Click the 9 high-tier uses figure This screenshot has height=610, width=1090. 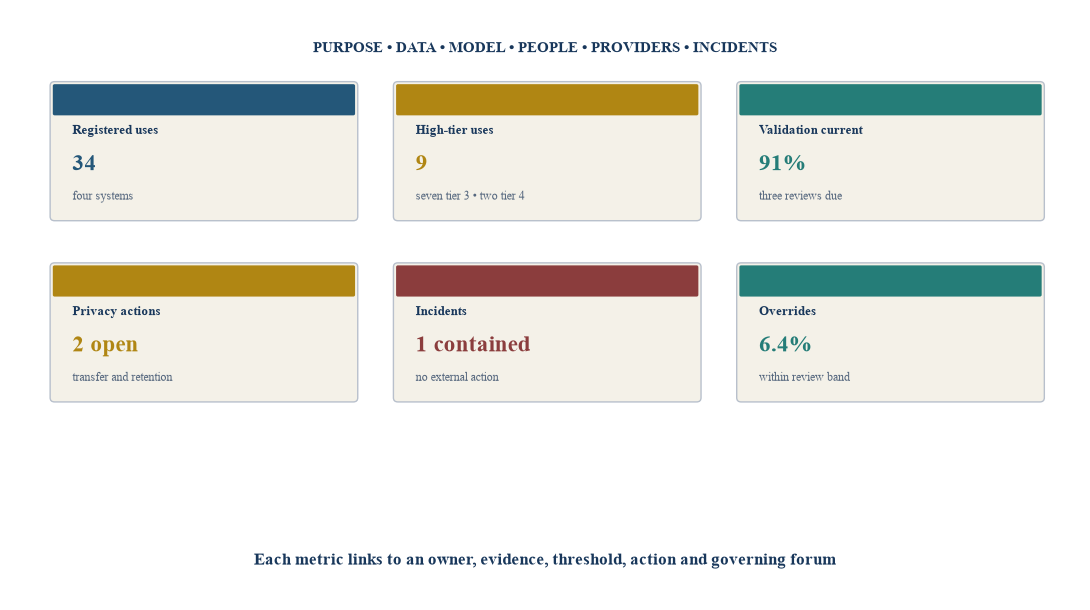(421, 163)
